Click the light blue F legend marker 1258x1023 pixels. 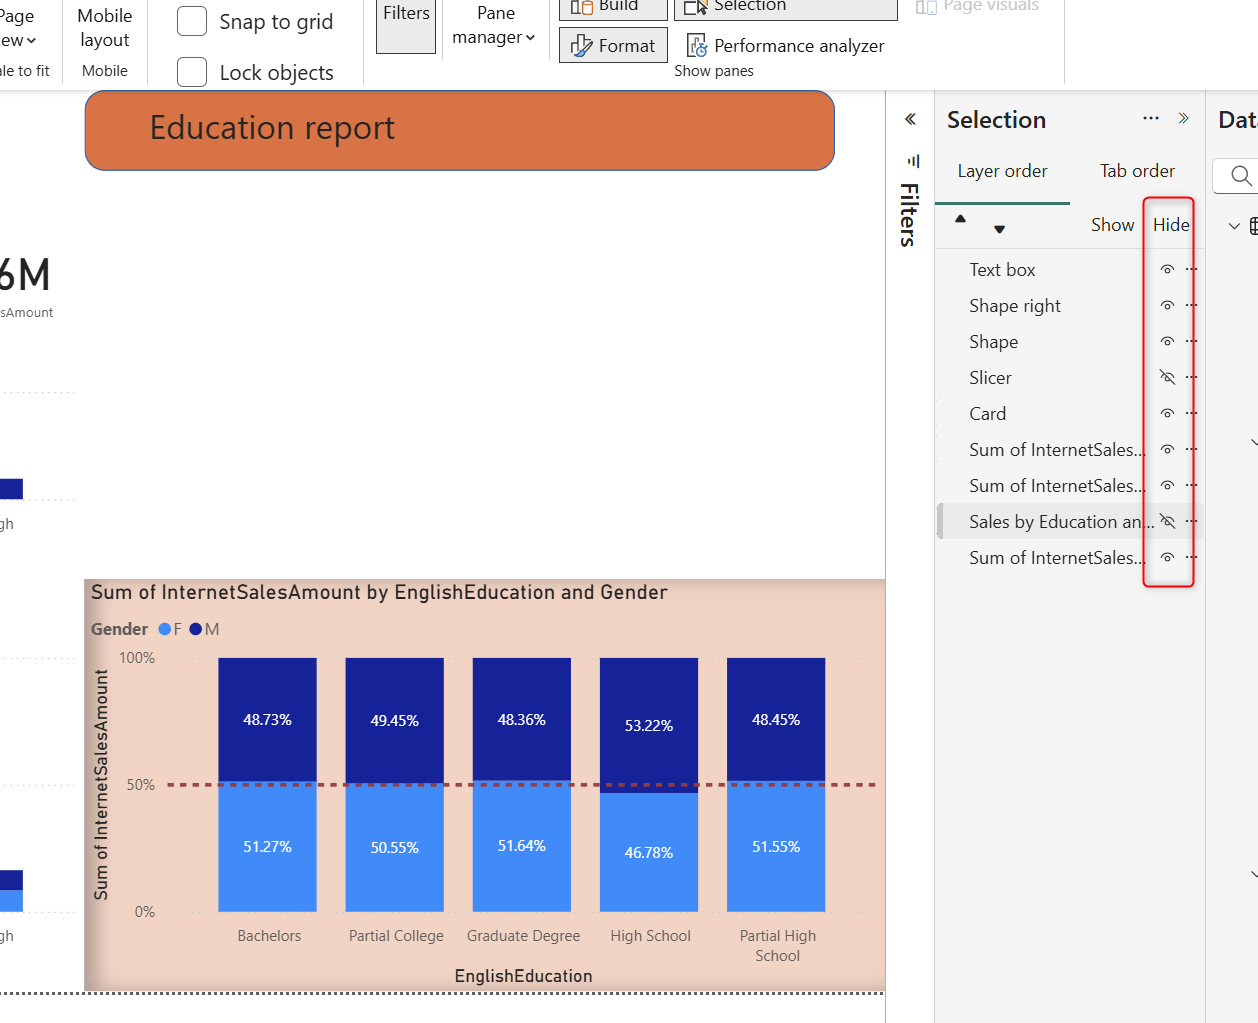pos(165,629)
